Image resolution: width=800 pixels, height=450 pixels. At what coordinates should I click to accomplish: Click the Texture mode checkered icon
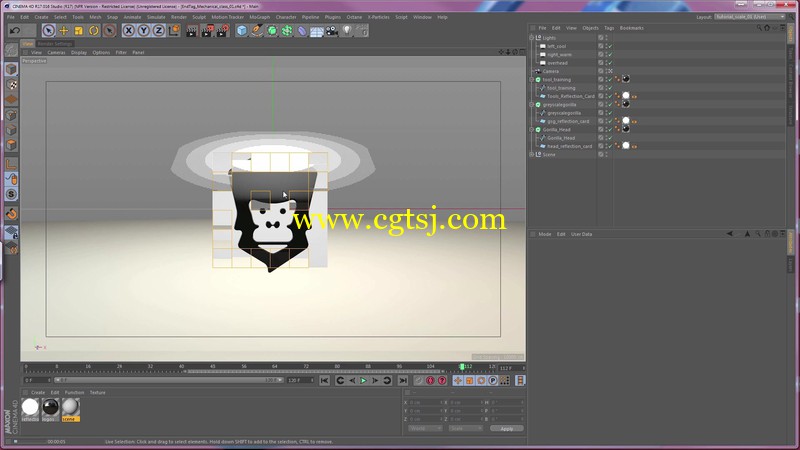[x=11, y=84]
